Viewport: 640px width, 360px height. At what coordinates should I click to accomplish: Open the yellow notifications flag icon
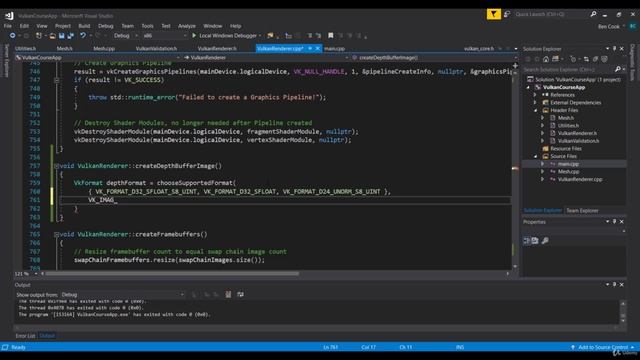pos(493,14)
